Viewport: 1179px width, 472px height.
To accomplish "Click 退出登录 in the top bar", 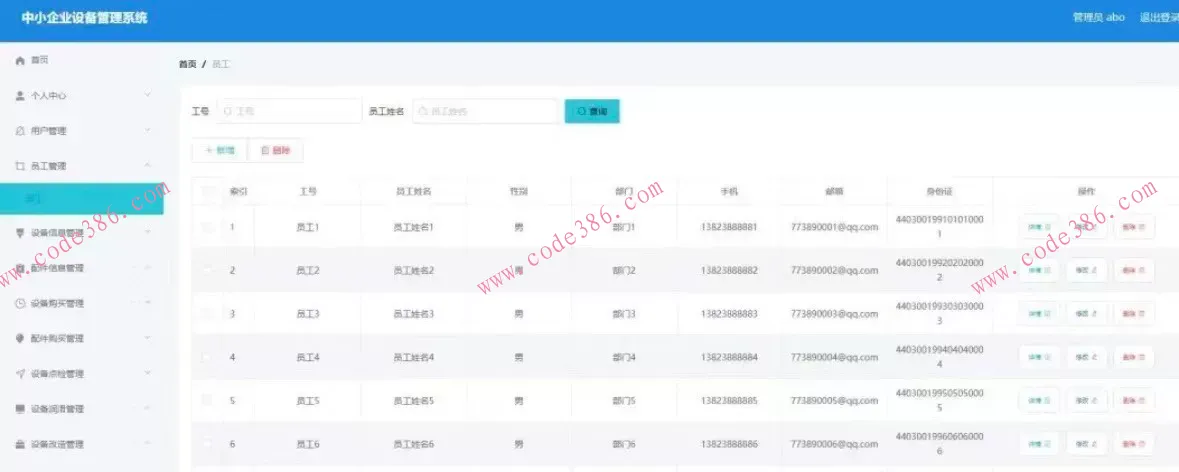I will click(1159, 17).
